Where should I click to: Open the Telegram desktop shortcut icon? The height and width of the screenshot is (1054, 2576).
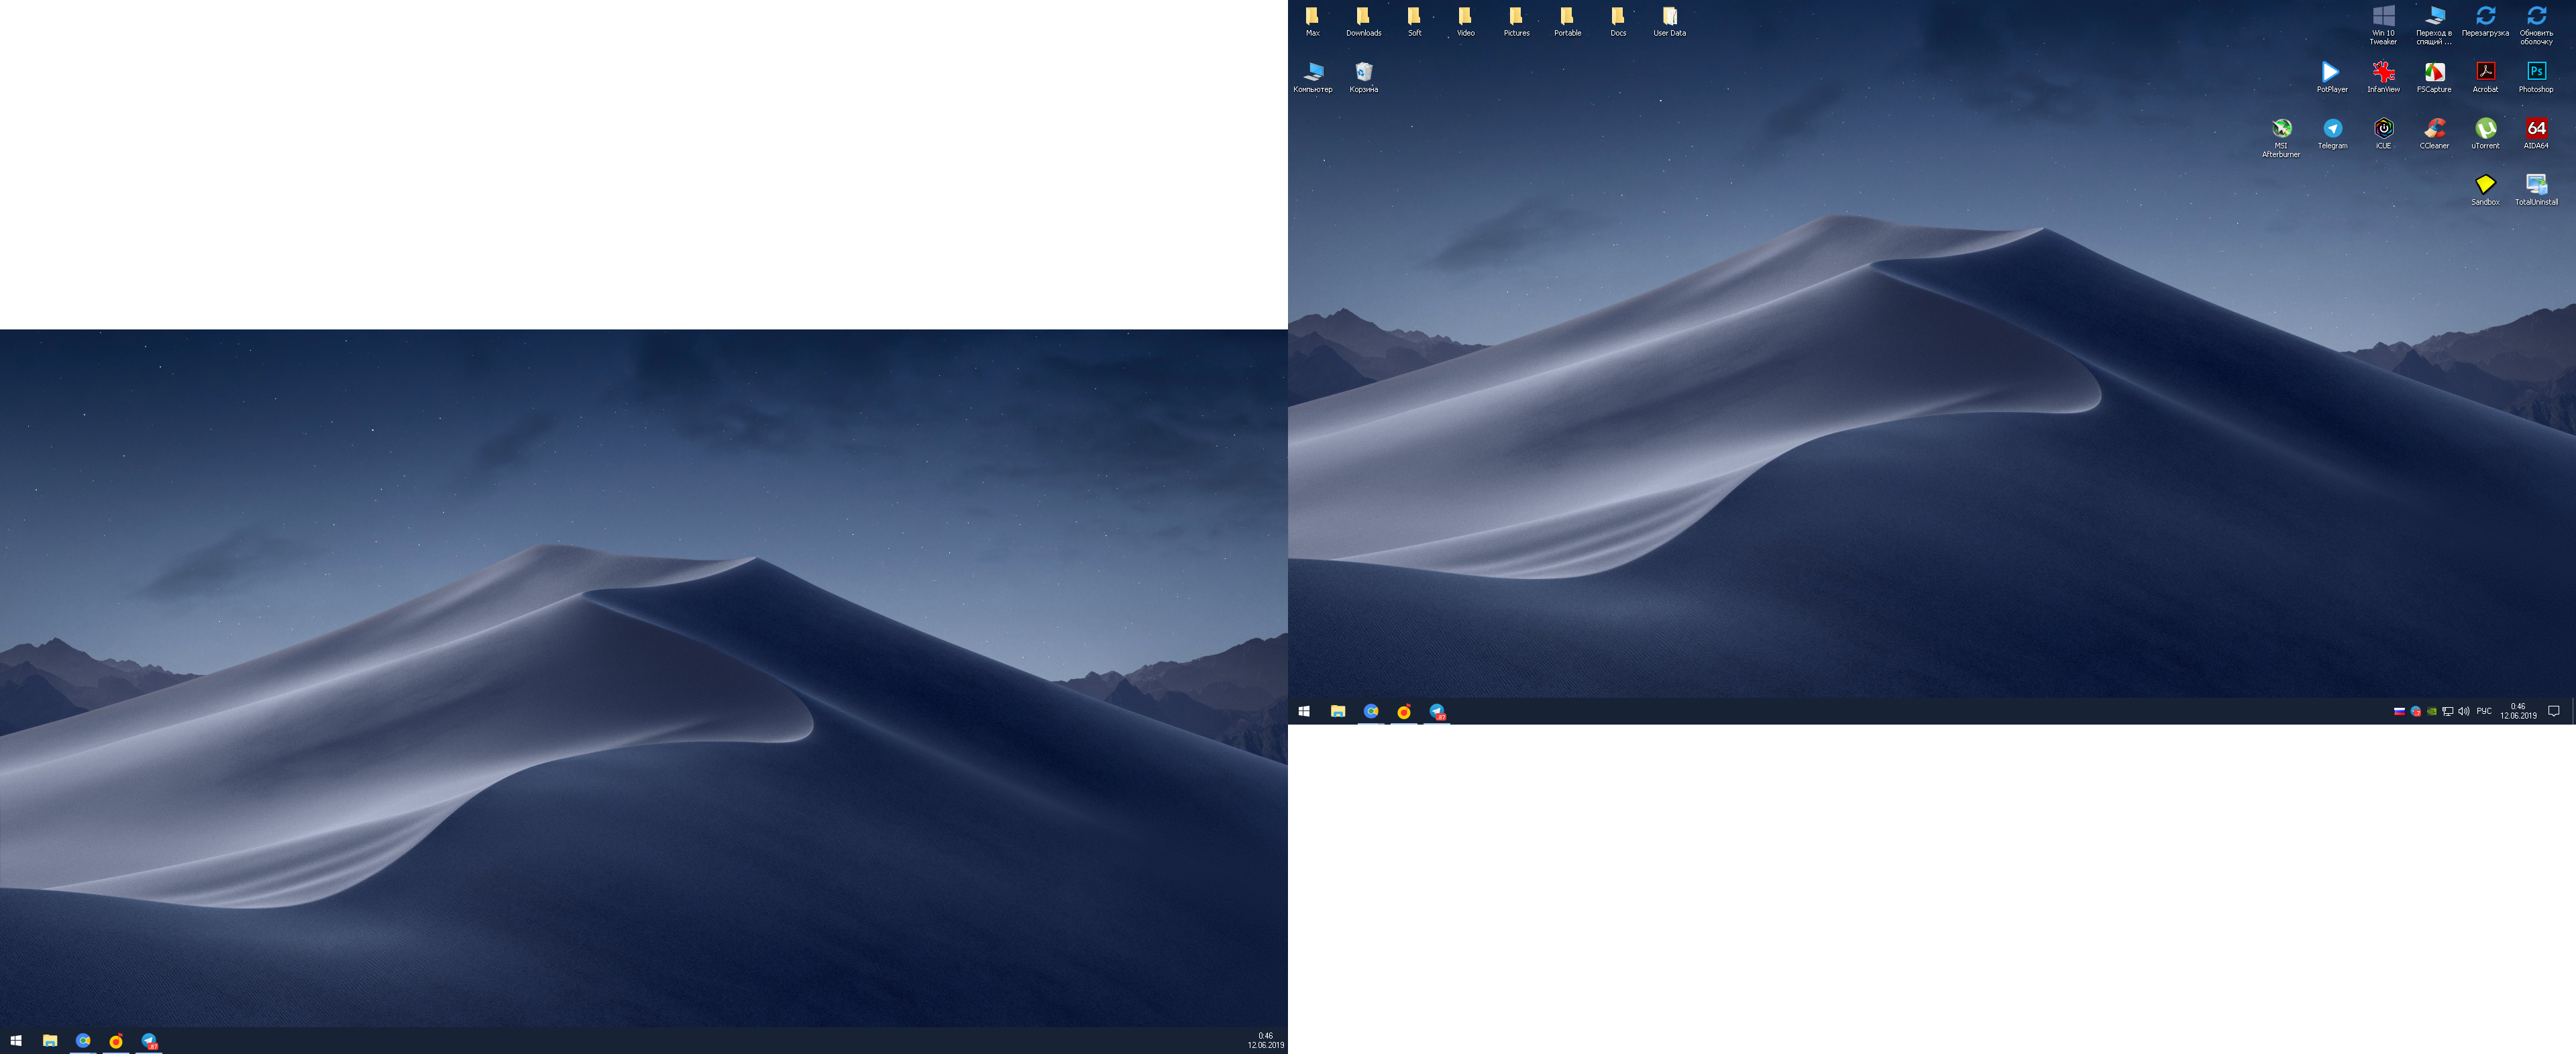(x=2332, y=134)
